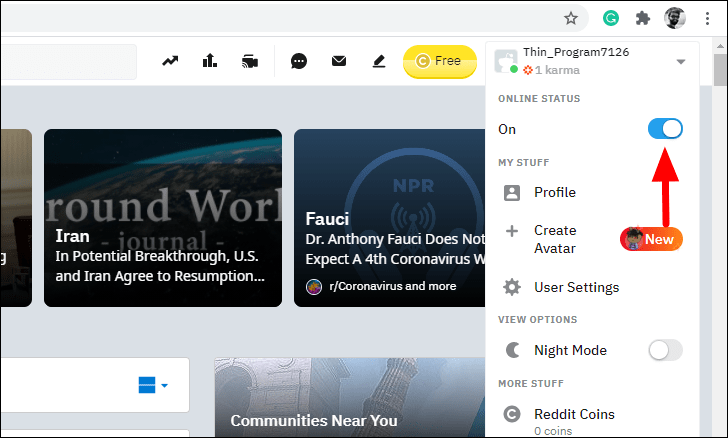
Task: Click the '1 karma' text
Action: click(x=557, y=70)
